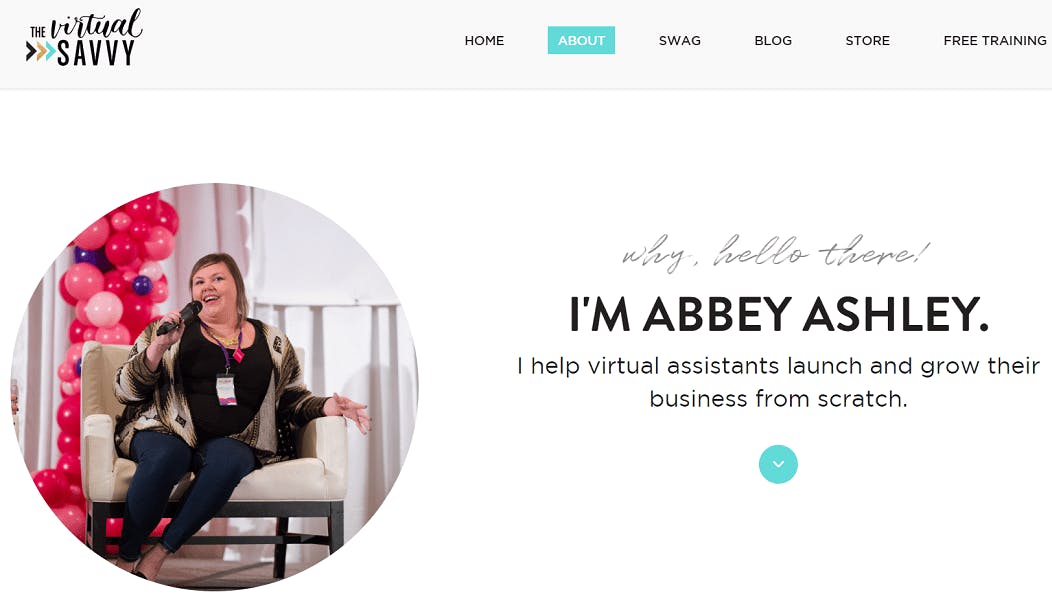Click the triple arrow chevrons in the logo
Image resolution: width=1052 pixels, height=608 pixels.
pyautogui.click(x=41, y=52)
